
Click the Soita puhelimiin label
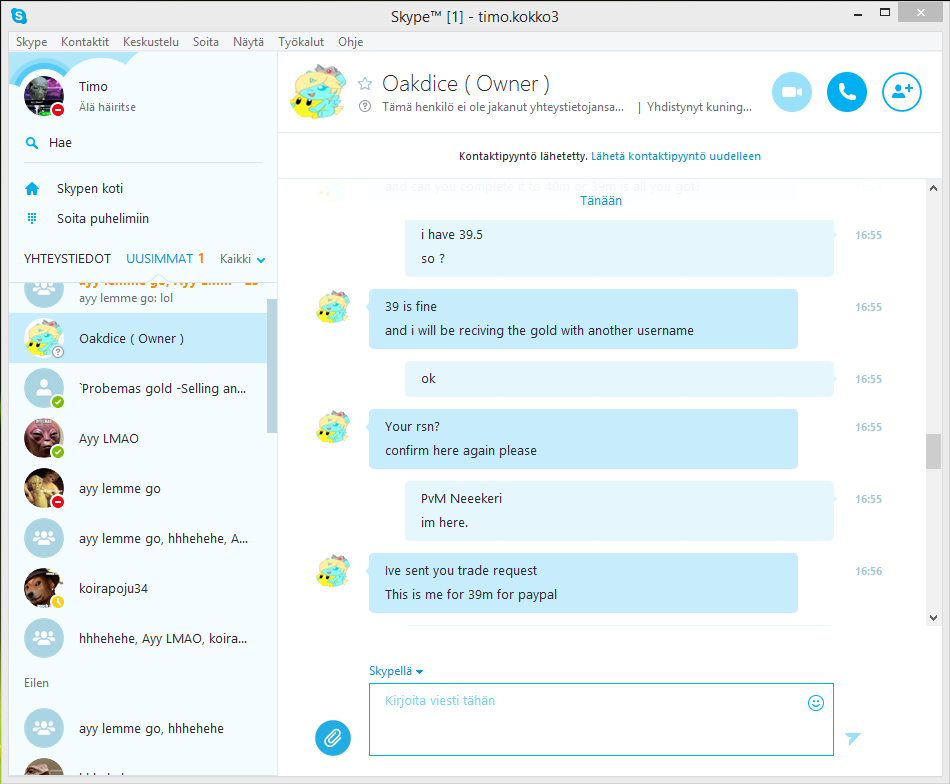pyautogui.click(x=103, y=218)
